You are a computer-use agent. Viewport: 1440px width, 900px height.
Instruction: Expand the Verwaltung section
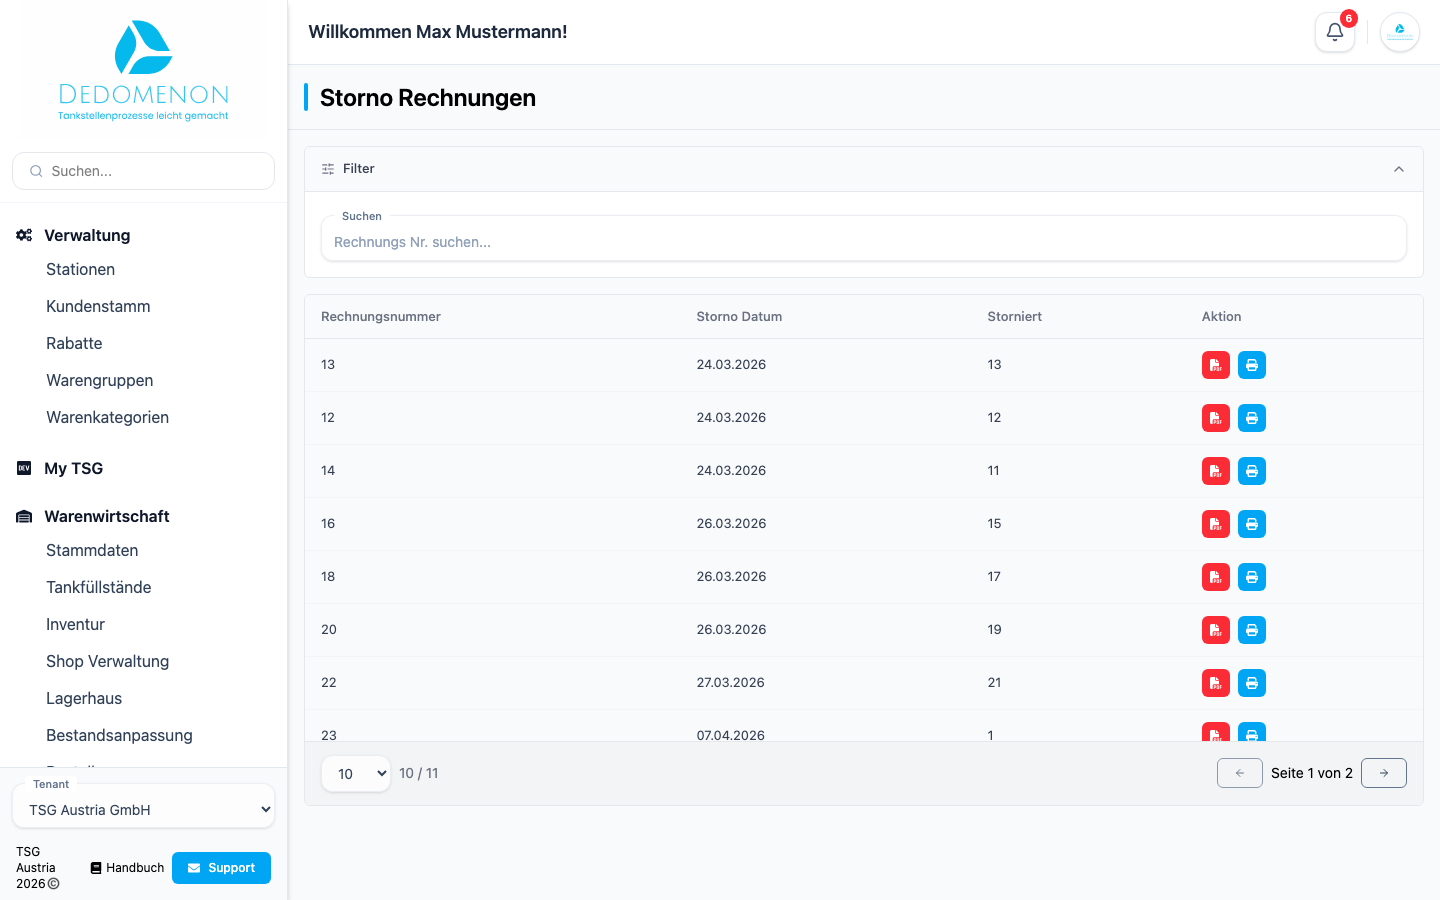[x=87, y=235]
